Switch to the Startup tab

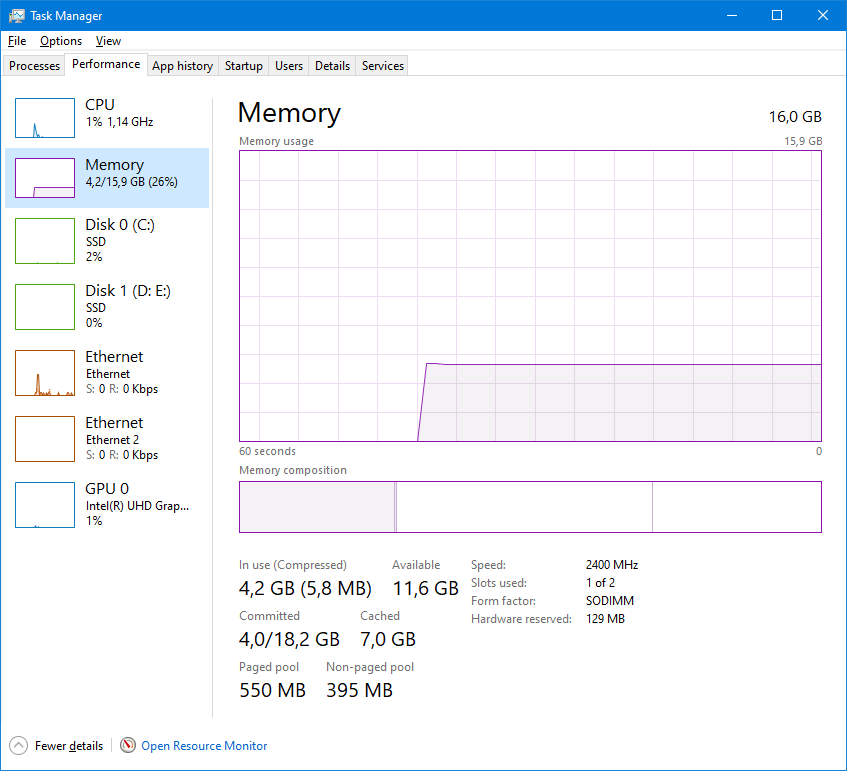point(243,65)
